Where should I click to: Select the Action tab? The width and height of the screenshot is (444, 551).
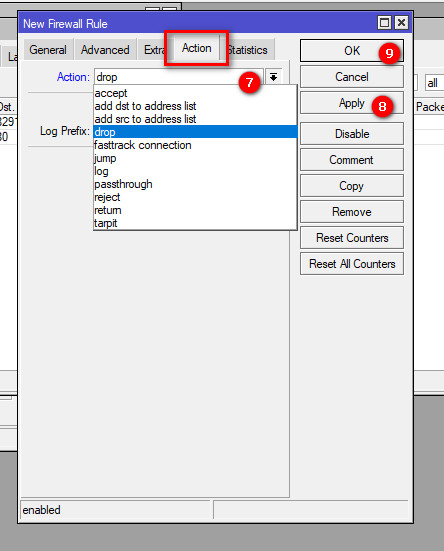tap(197, 48)
